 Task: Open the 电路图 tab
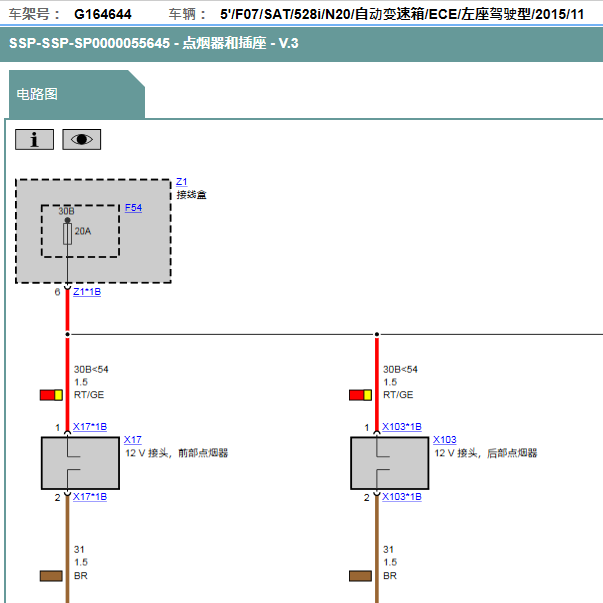pos(77,94)
